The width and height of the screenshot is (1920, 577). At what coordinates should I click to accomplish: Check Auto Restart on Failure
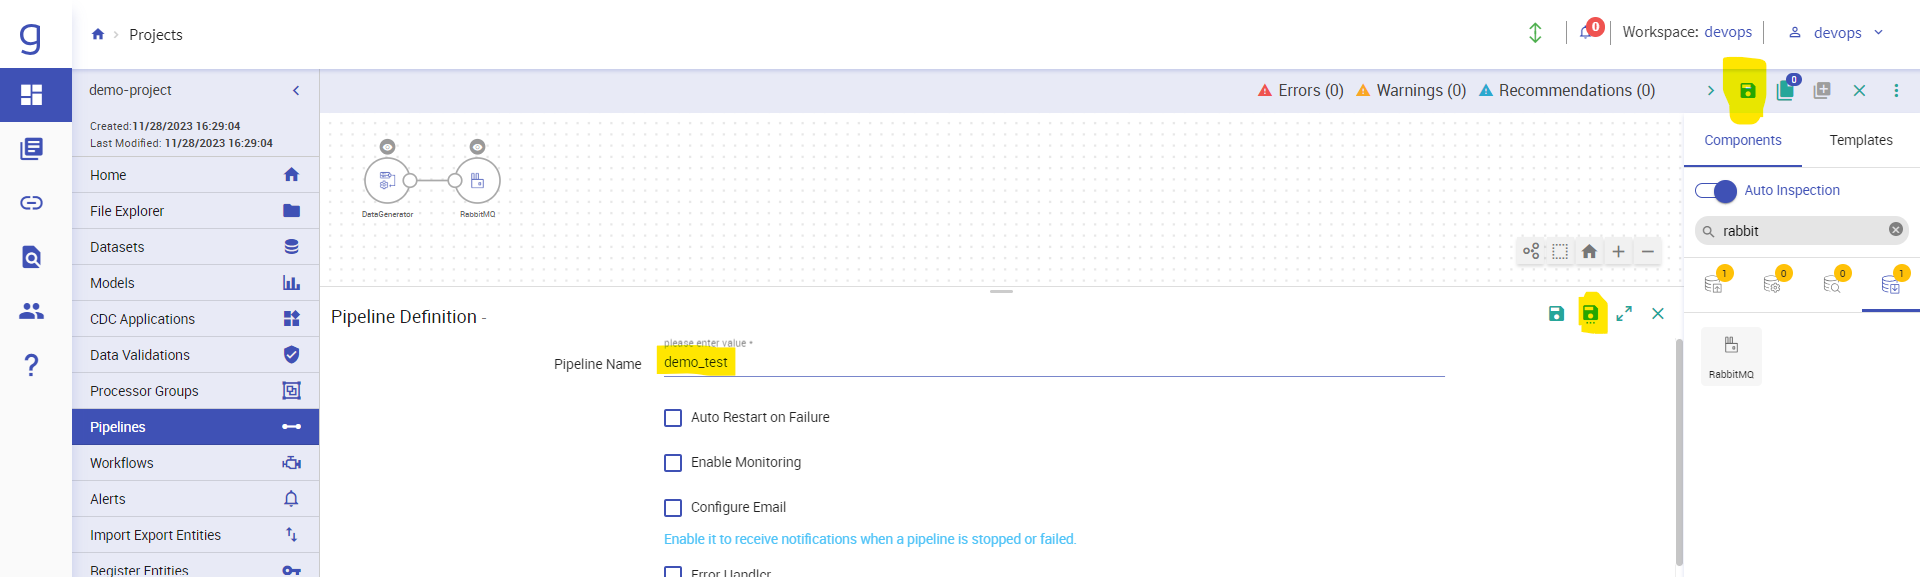tap(673, 418)
